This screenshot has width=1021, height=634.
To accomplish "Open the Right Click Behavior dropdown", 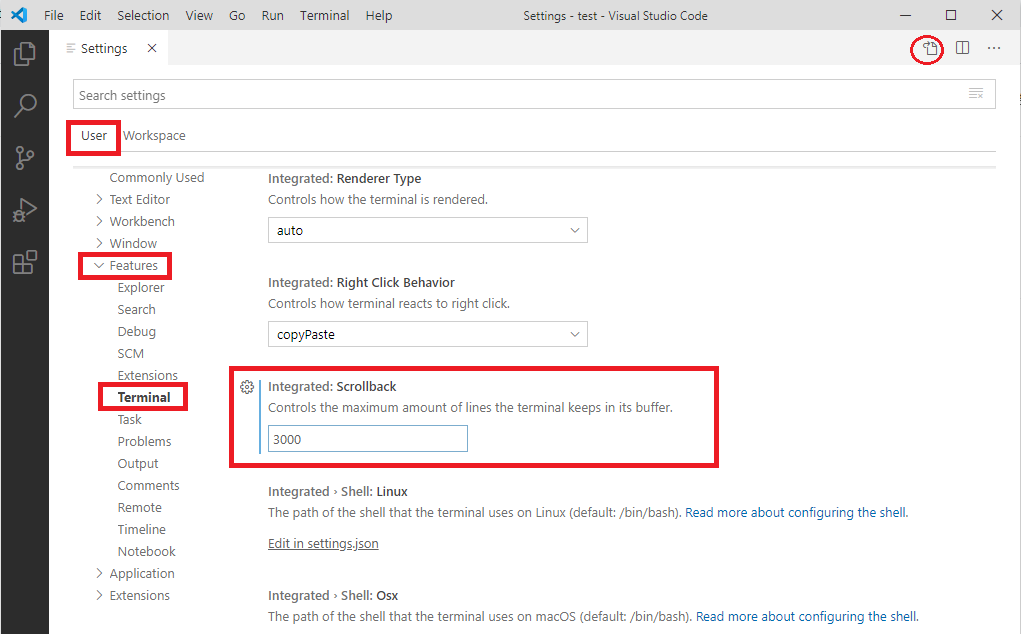I will [428, 335].
